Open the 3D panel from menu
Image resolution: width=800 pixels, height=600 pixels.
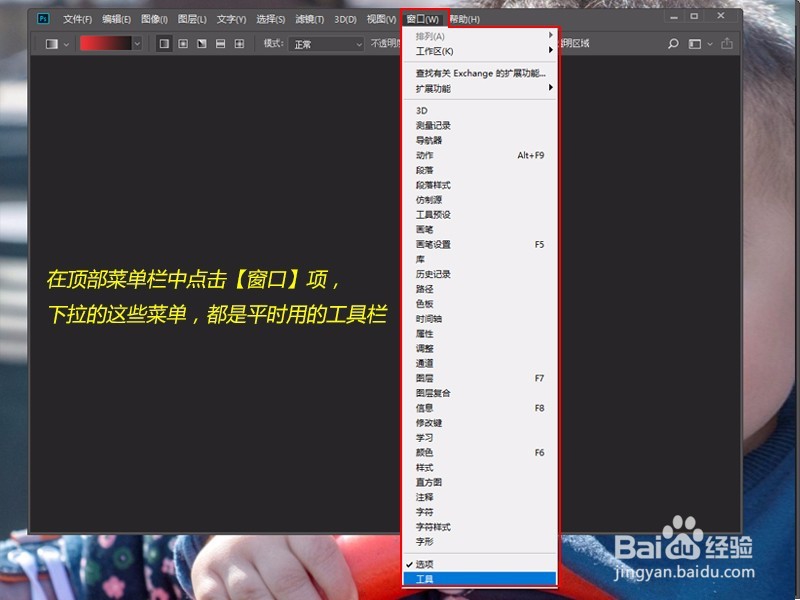click(x=480, y=110)
